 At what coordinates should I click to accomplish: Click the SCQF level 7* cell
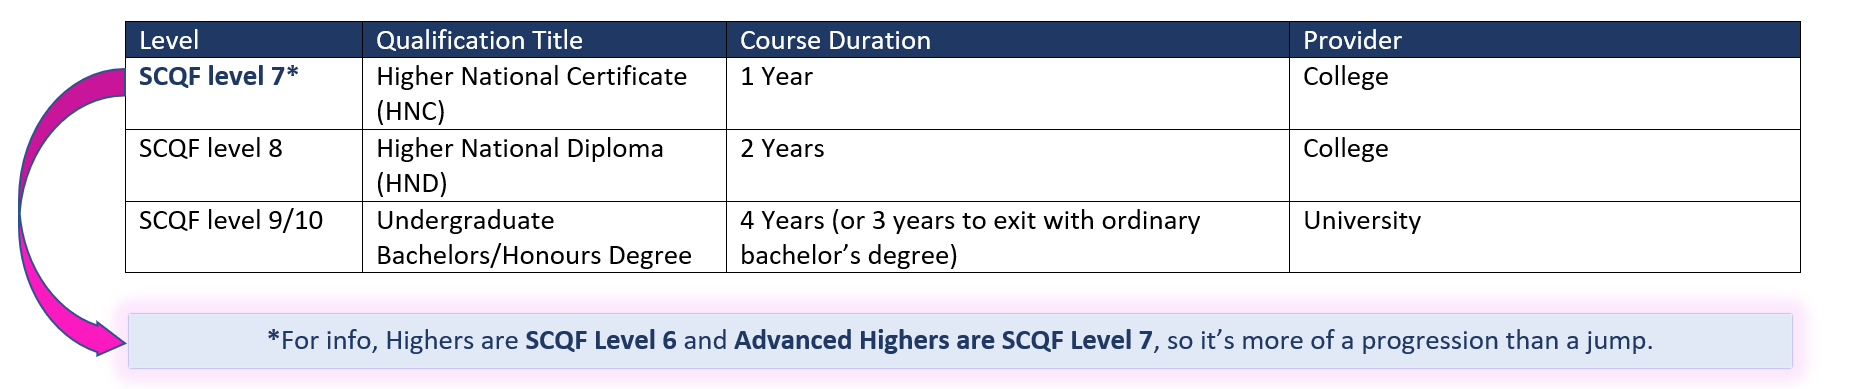pyautogui.click(x=244, y=93)
